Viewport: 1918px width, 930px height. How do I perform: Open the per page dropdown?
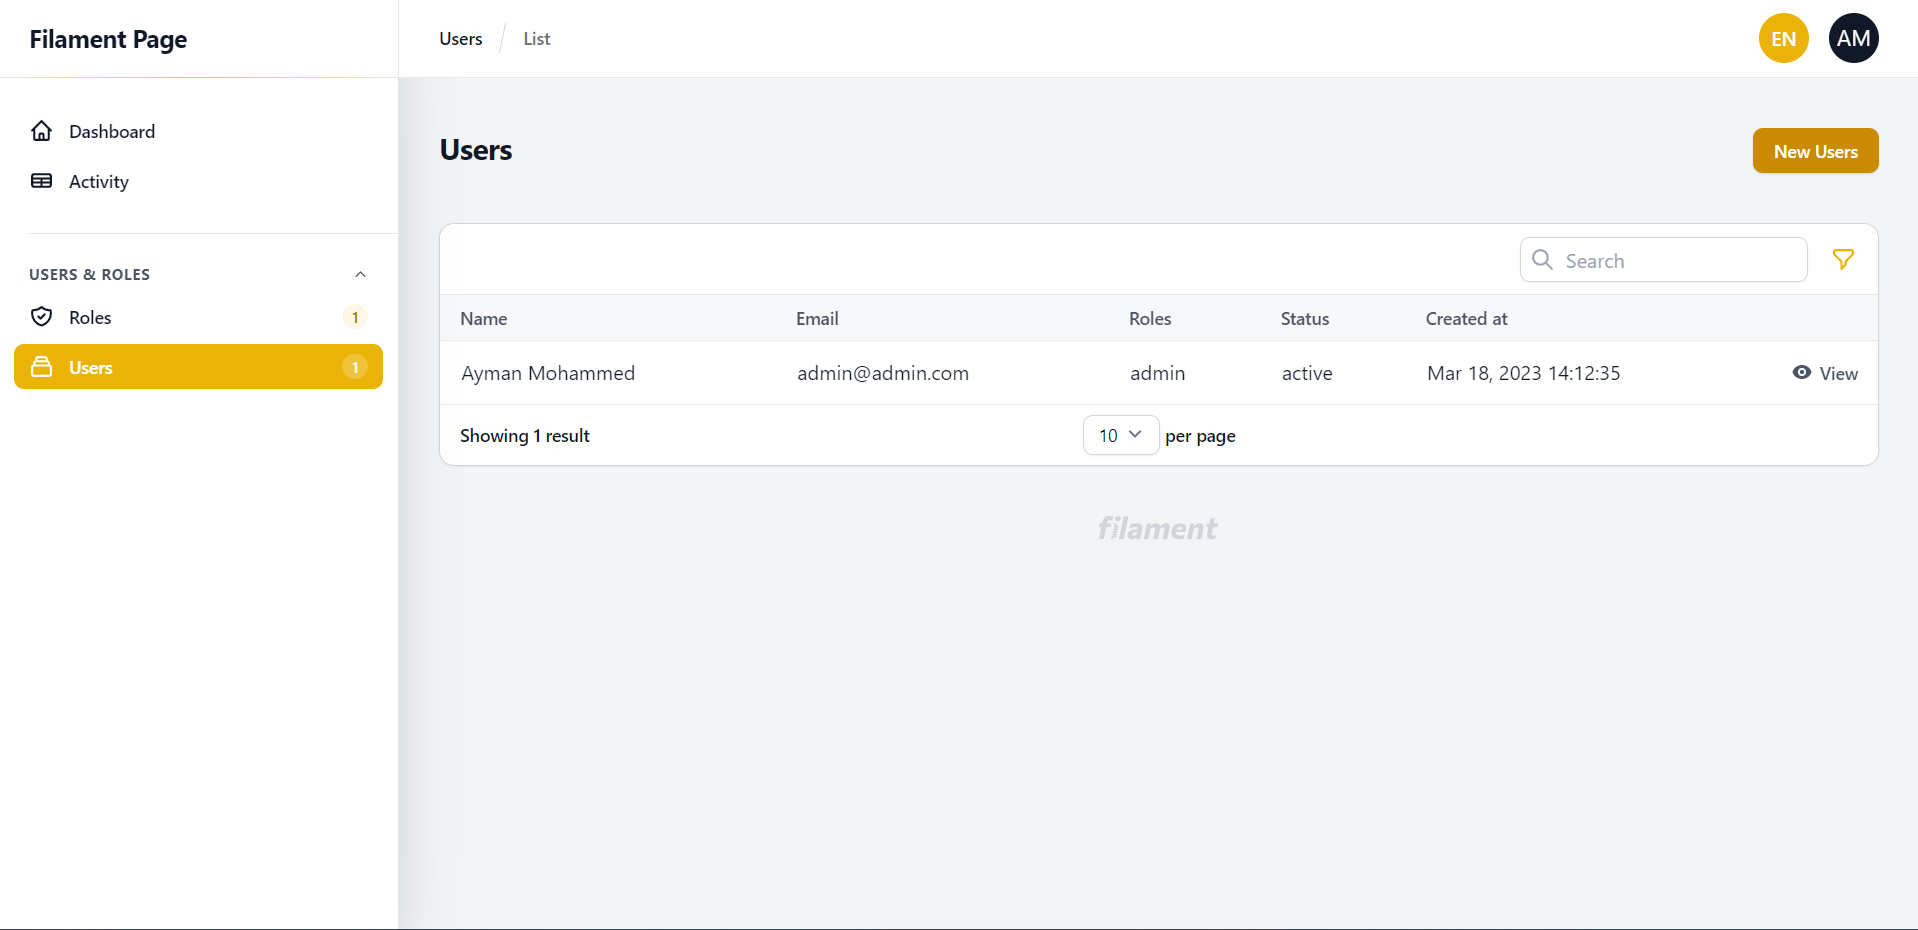coord(1120,435)
